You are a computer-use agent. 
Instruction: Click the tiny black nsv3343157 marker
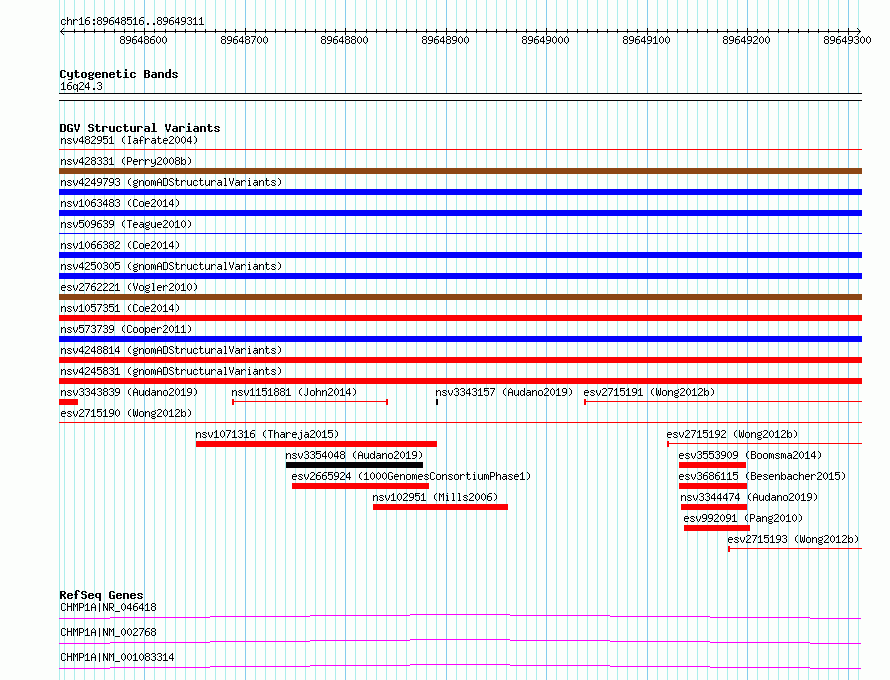pos(437,402)
